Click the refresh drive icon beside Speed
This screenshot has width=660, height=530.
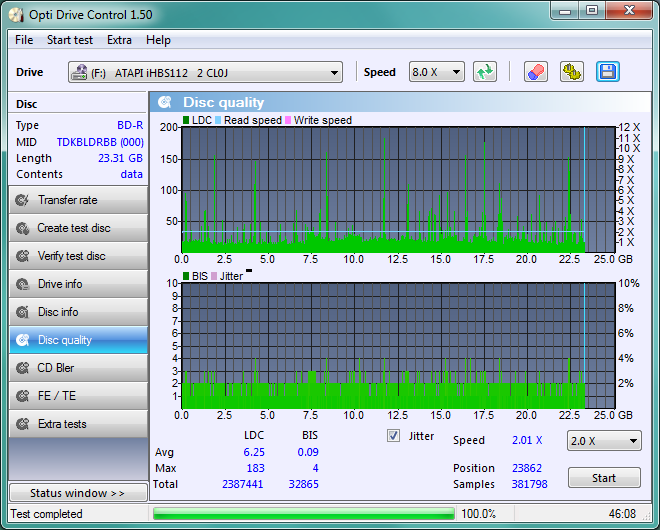(x=485, y=72)
